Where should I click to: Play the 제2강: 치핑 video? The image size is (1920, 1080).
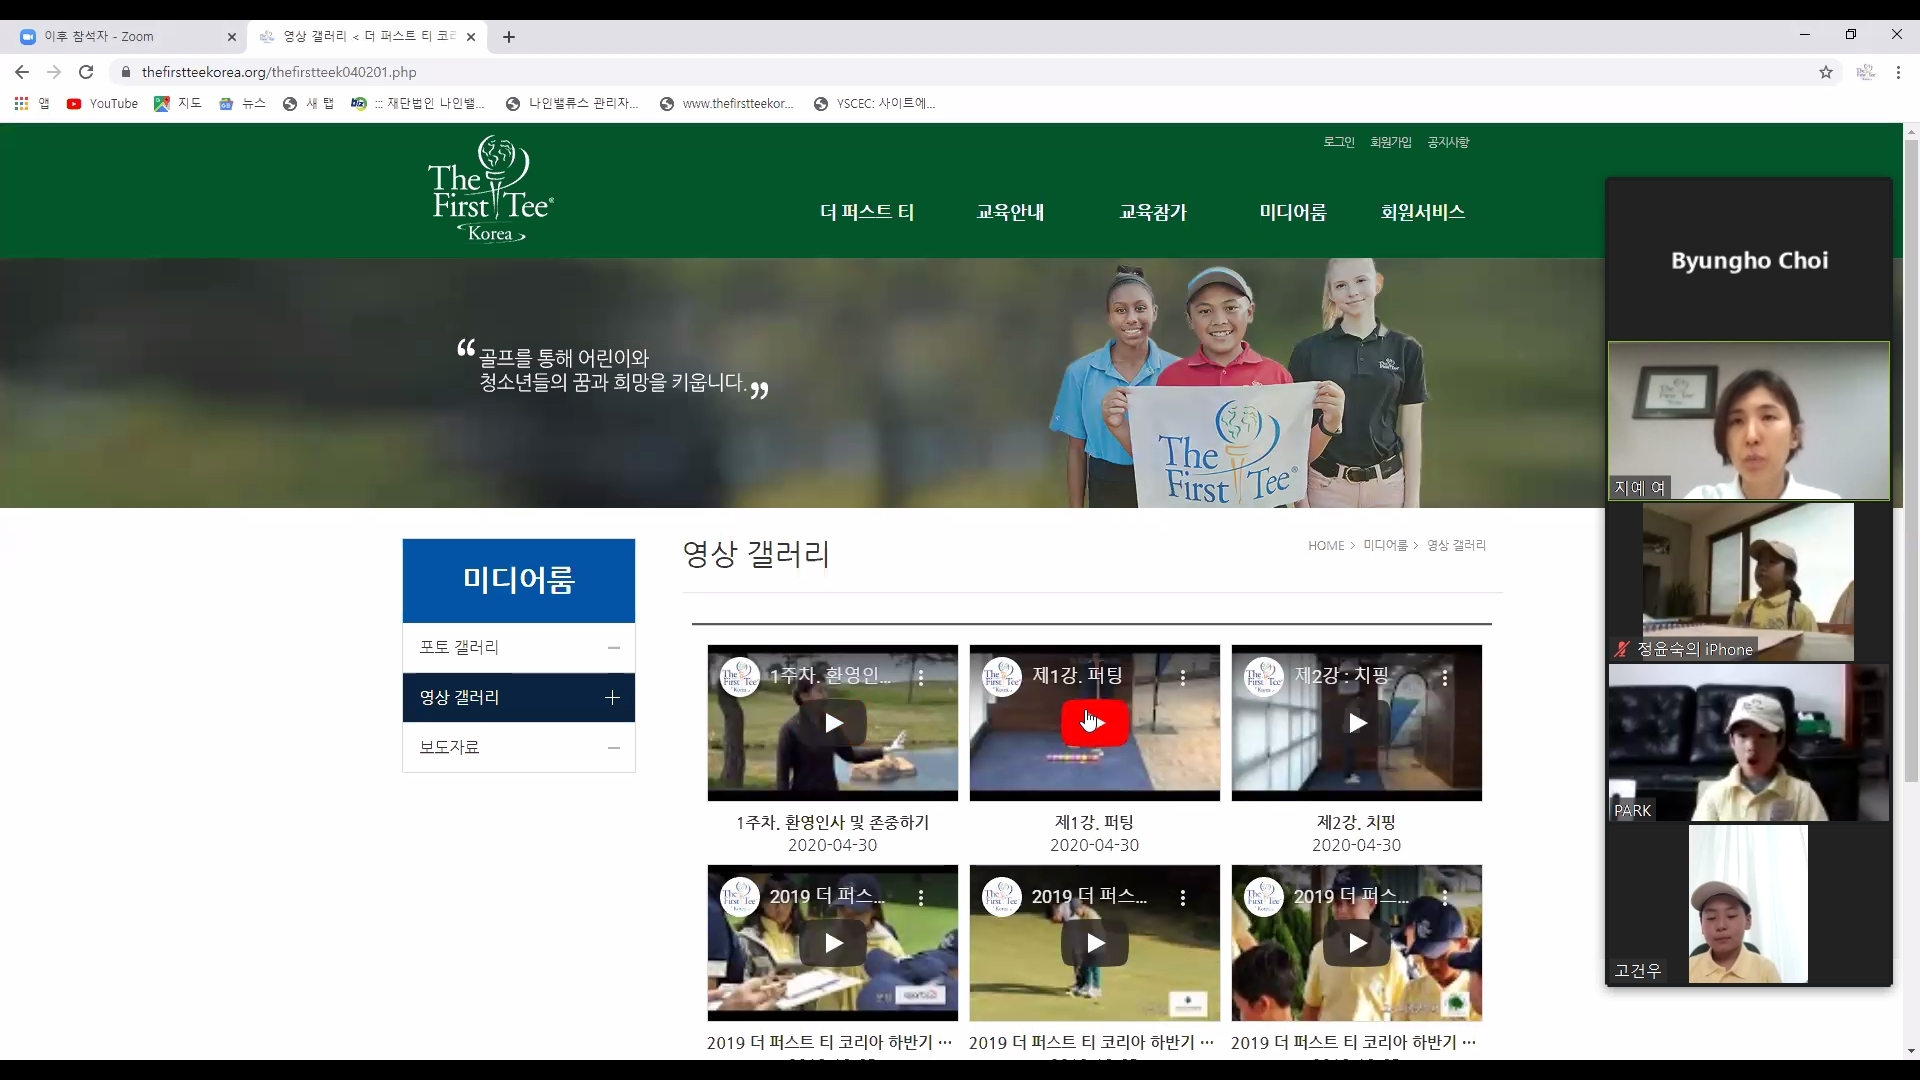pos(1356,722)
